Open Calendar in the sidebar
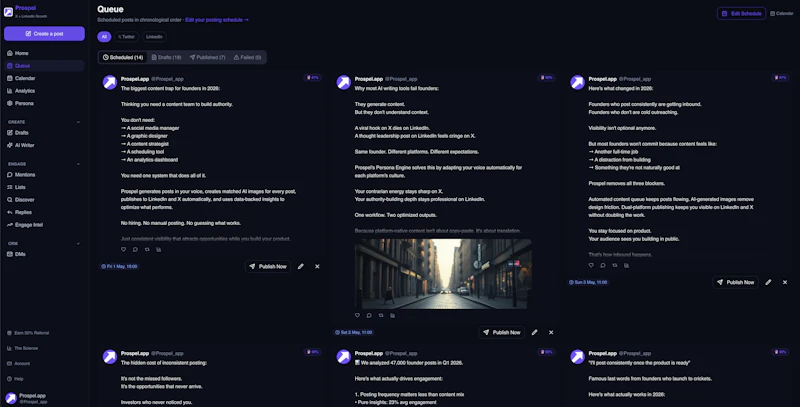This screenshot has height=407, width=800. click(x=44, y=78)
